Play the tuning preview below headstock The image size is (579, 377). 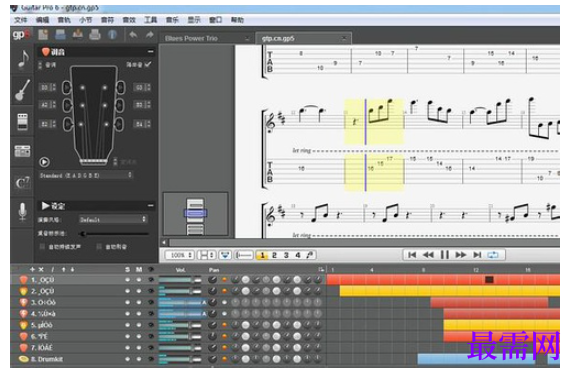pos(44,162)
